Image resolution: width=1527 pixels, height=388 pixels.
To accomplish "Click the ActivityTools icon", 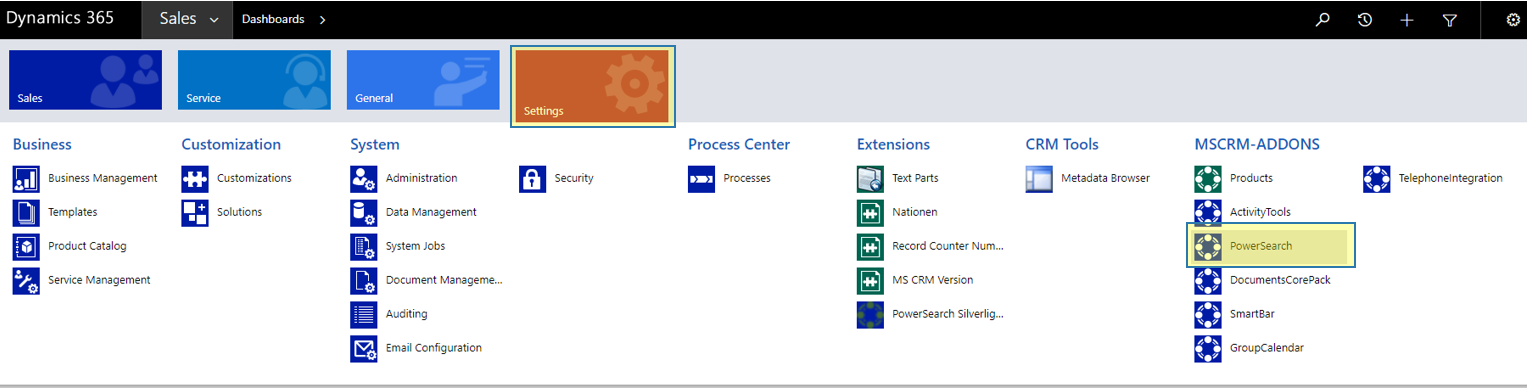I will point(1209,213).
